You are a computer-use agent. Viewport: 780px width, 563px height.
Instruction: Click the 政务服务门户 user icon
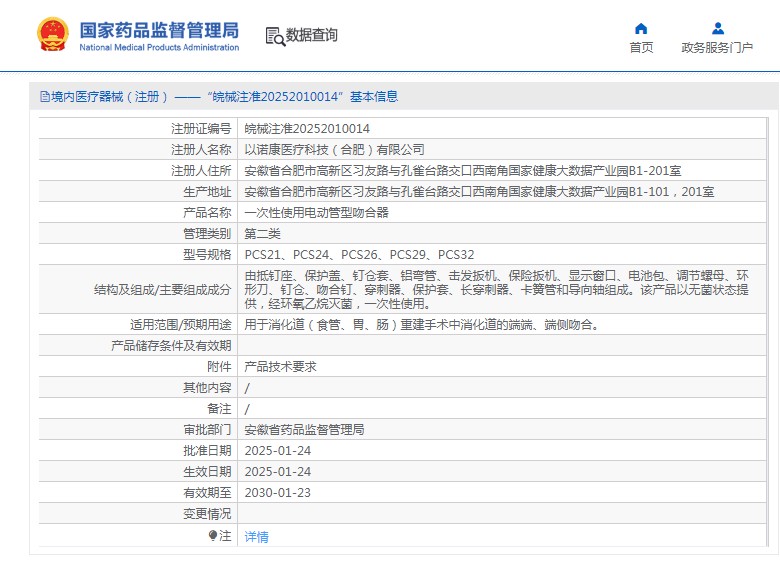point(717,28)
